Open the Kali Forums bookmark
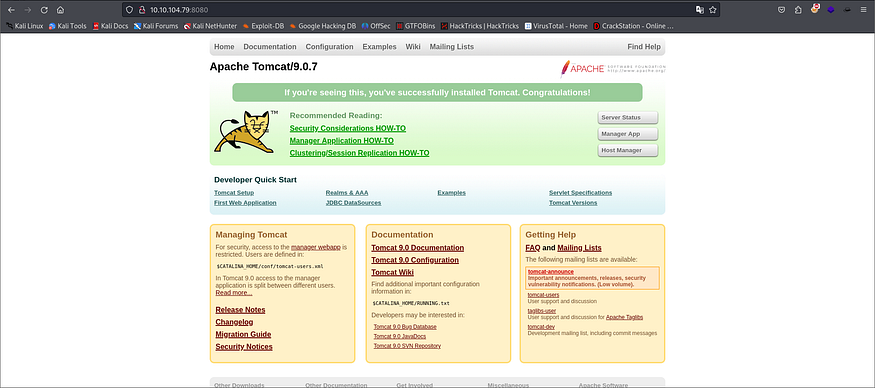This screenshot has height=388, width=875. (x=156, y=26)
